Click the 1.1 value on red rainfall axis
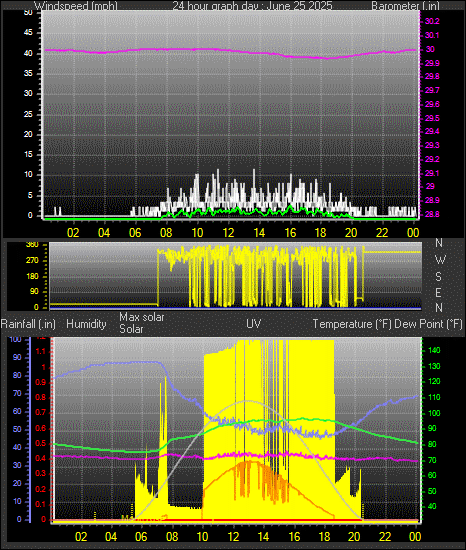 point(41,351)
